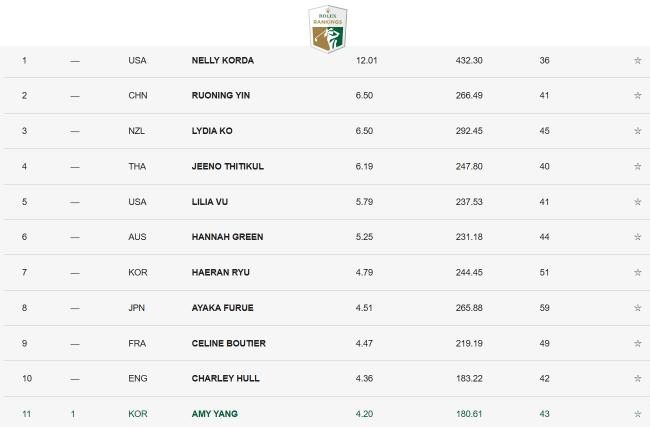Favorite Hannah Green using the star
Screen dimensions: 650x427
click(637, 237)
